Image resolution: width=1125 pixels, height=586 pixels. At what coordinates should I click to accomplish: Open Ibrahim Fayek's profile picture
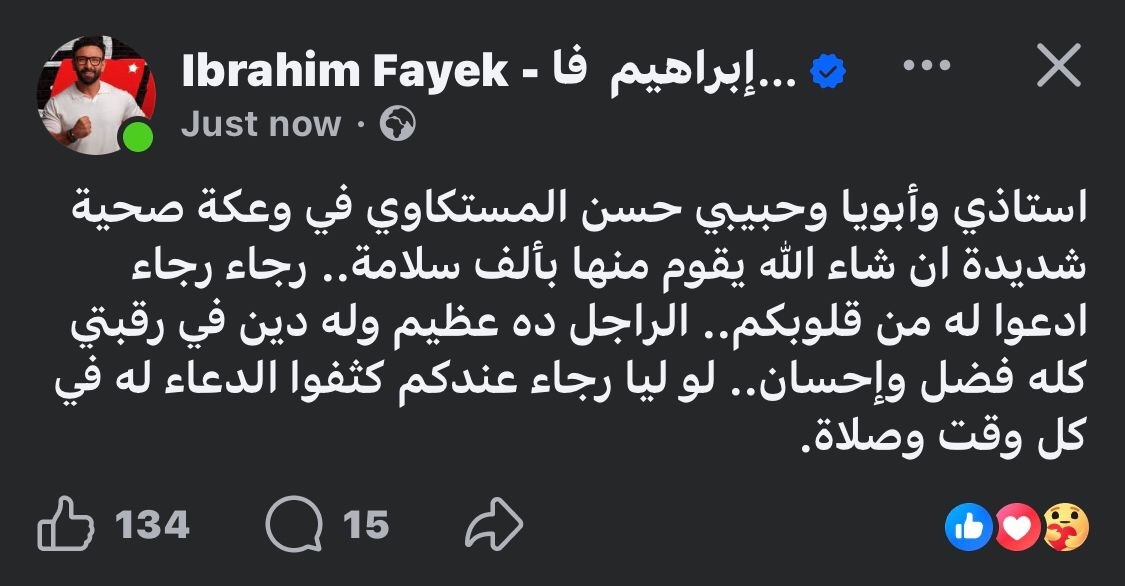pyautogui.click(x=93, y=96)
